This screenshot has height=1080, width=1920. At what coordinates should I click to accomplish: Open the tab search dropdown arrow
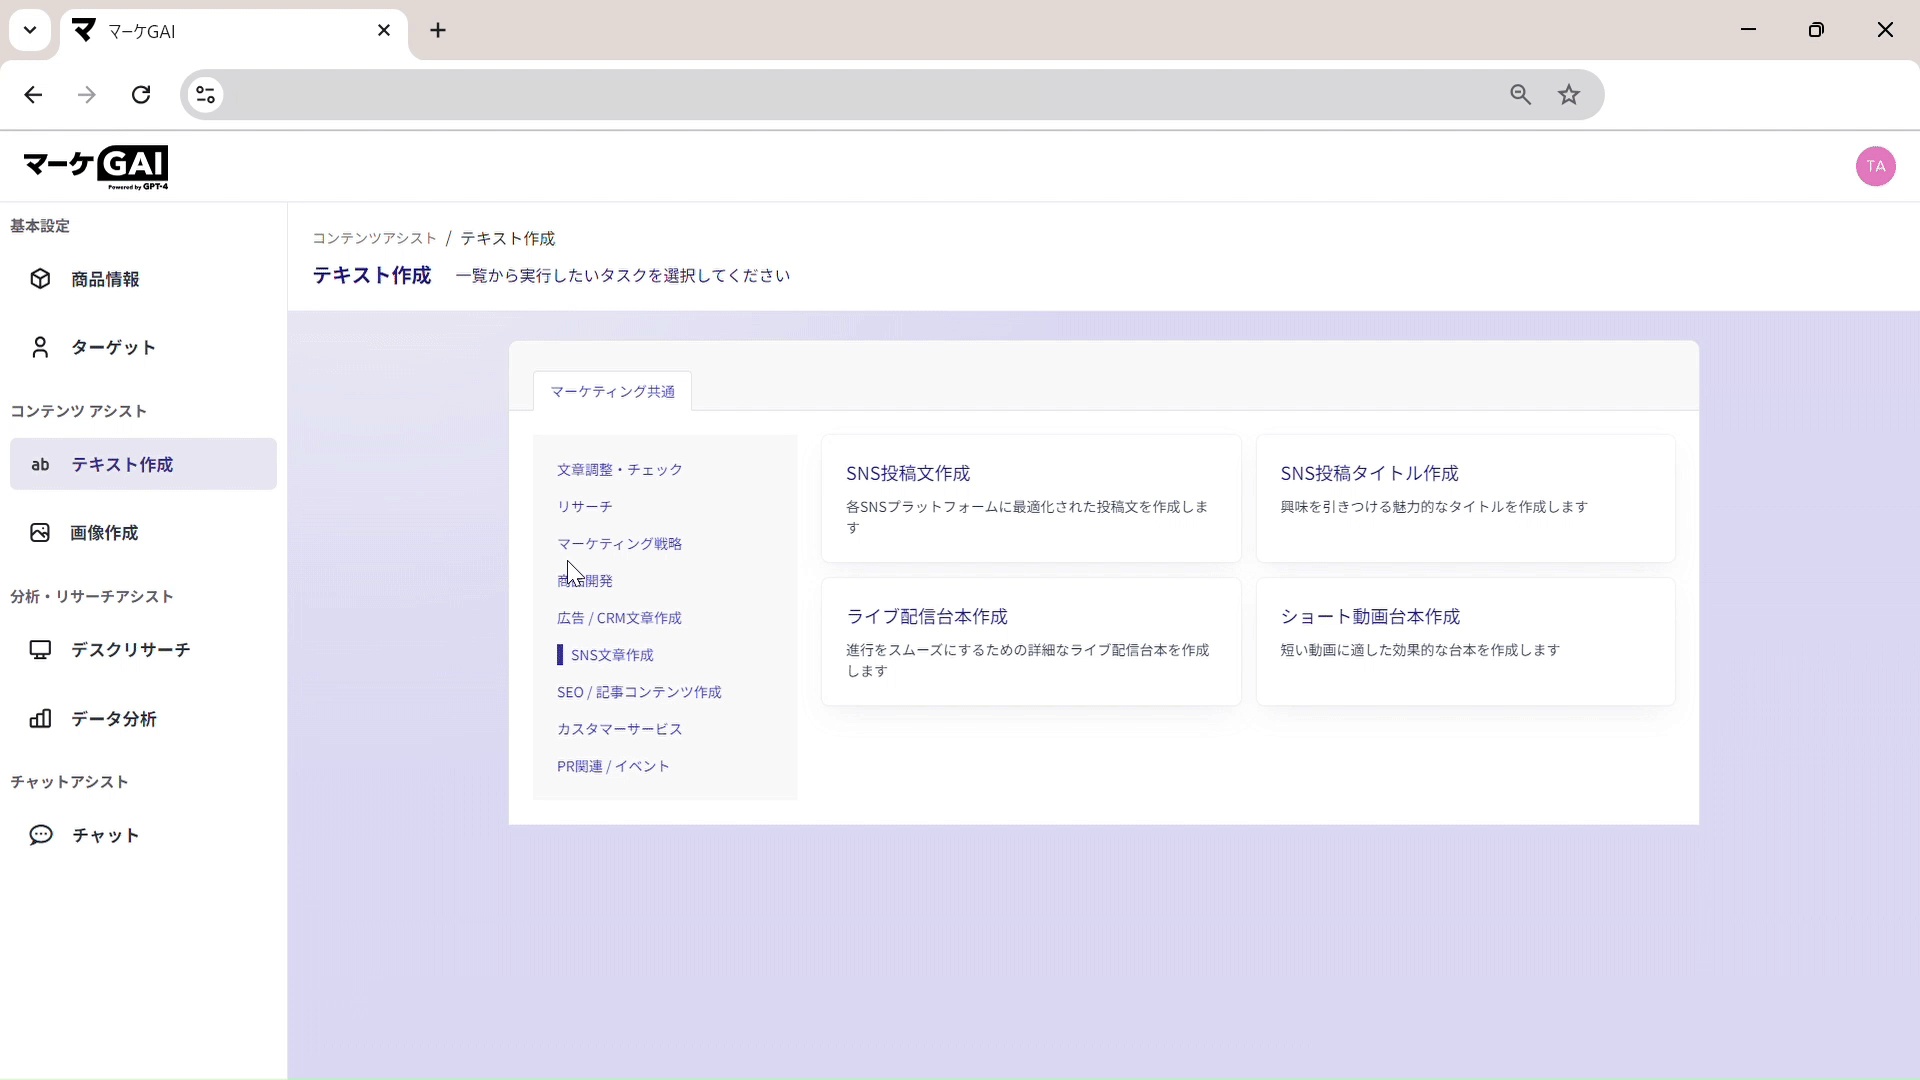coord(30,30)
